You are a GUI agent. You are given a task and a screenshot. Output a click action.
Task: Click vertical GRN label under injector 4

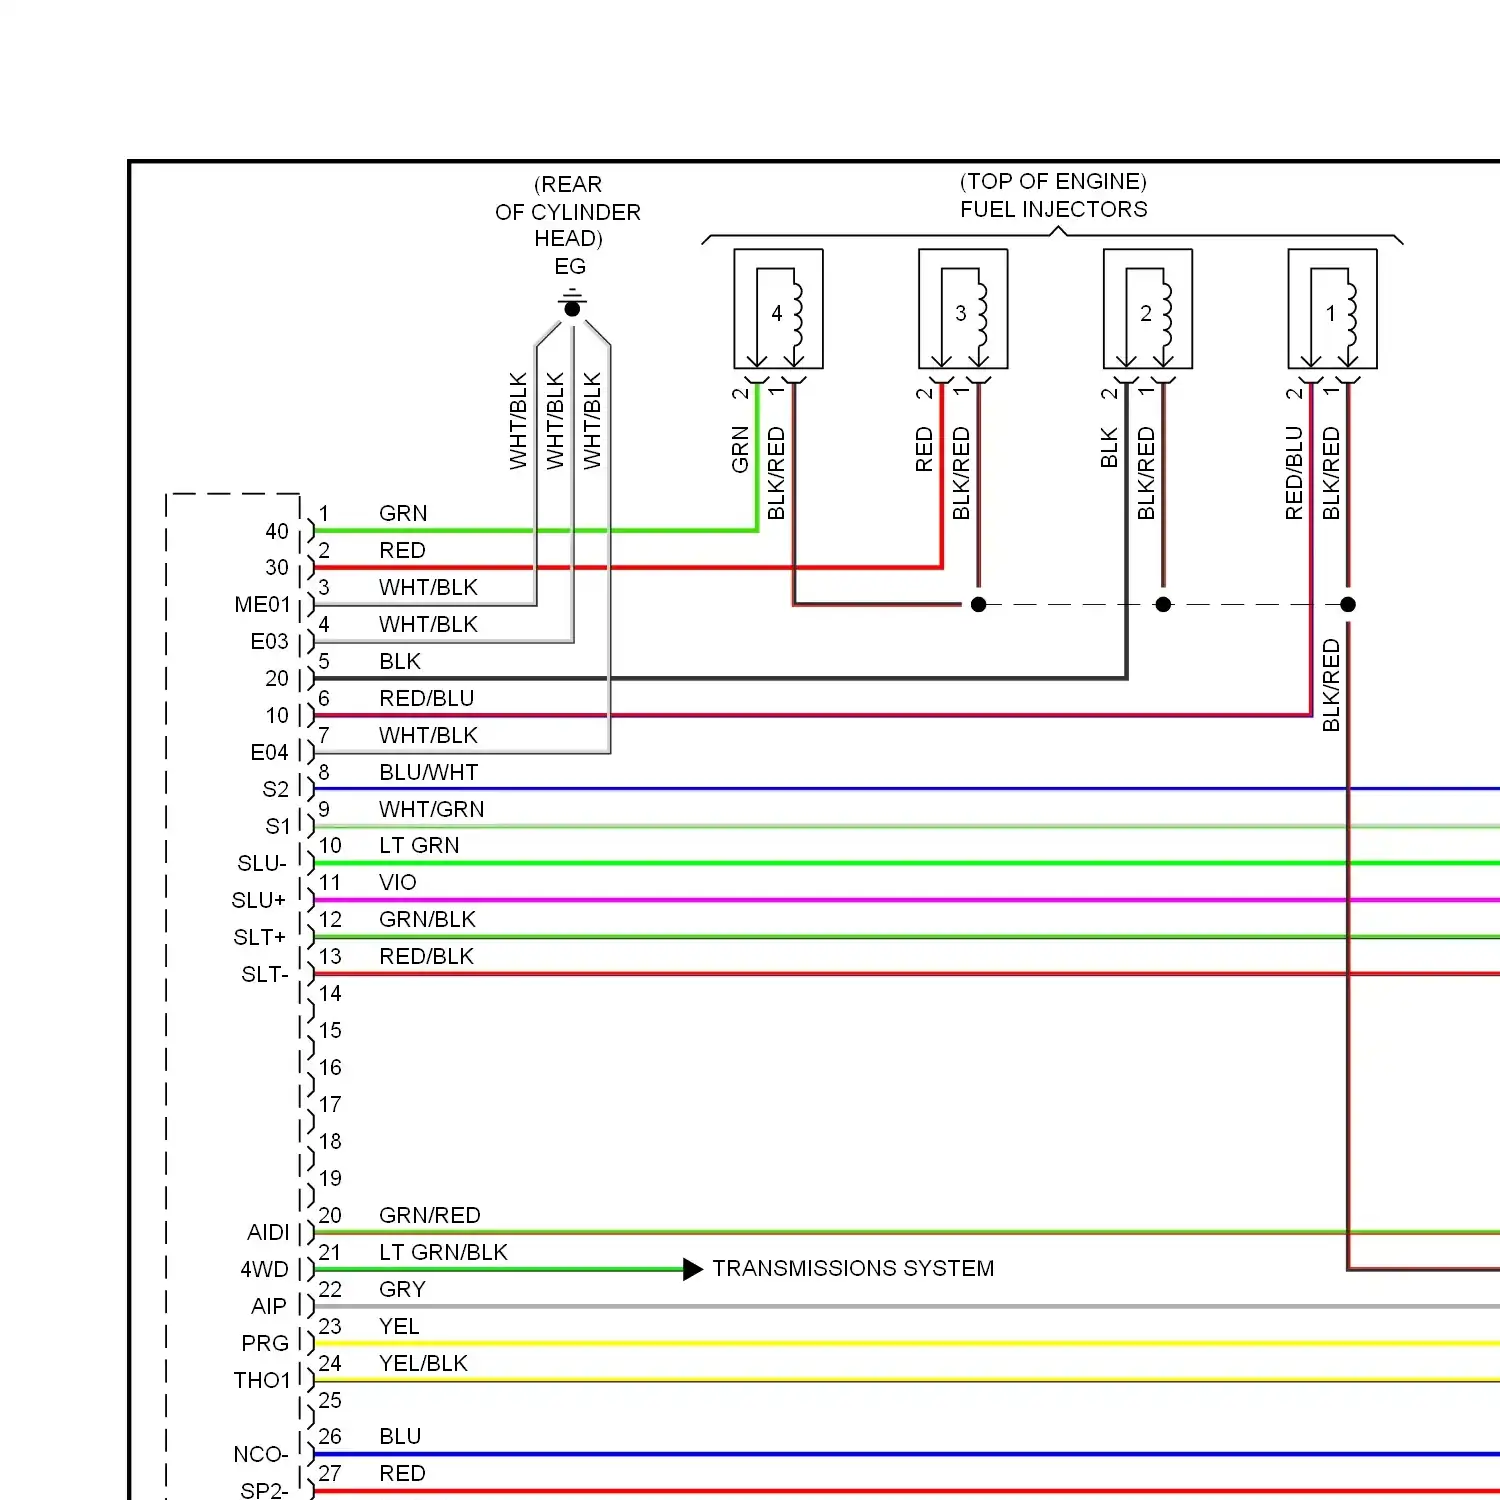coord(740,449)
